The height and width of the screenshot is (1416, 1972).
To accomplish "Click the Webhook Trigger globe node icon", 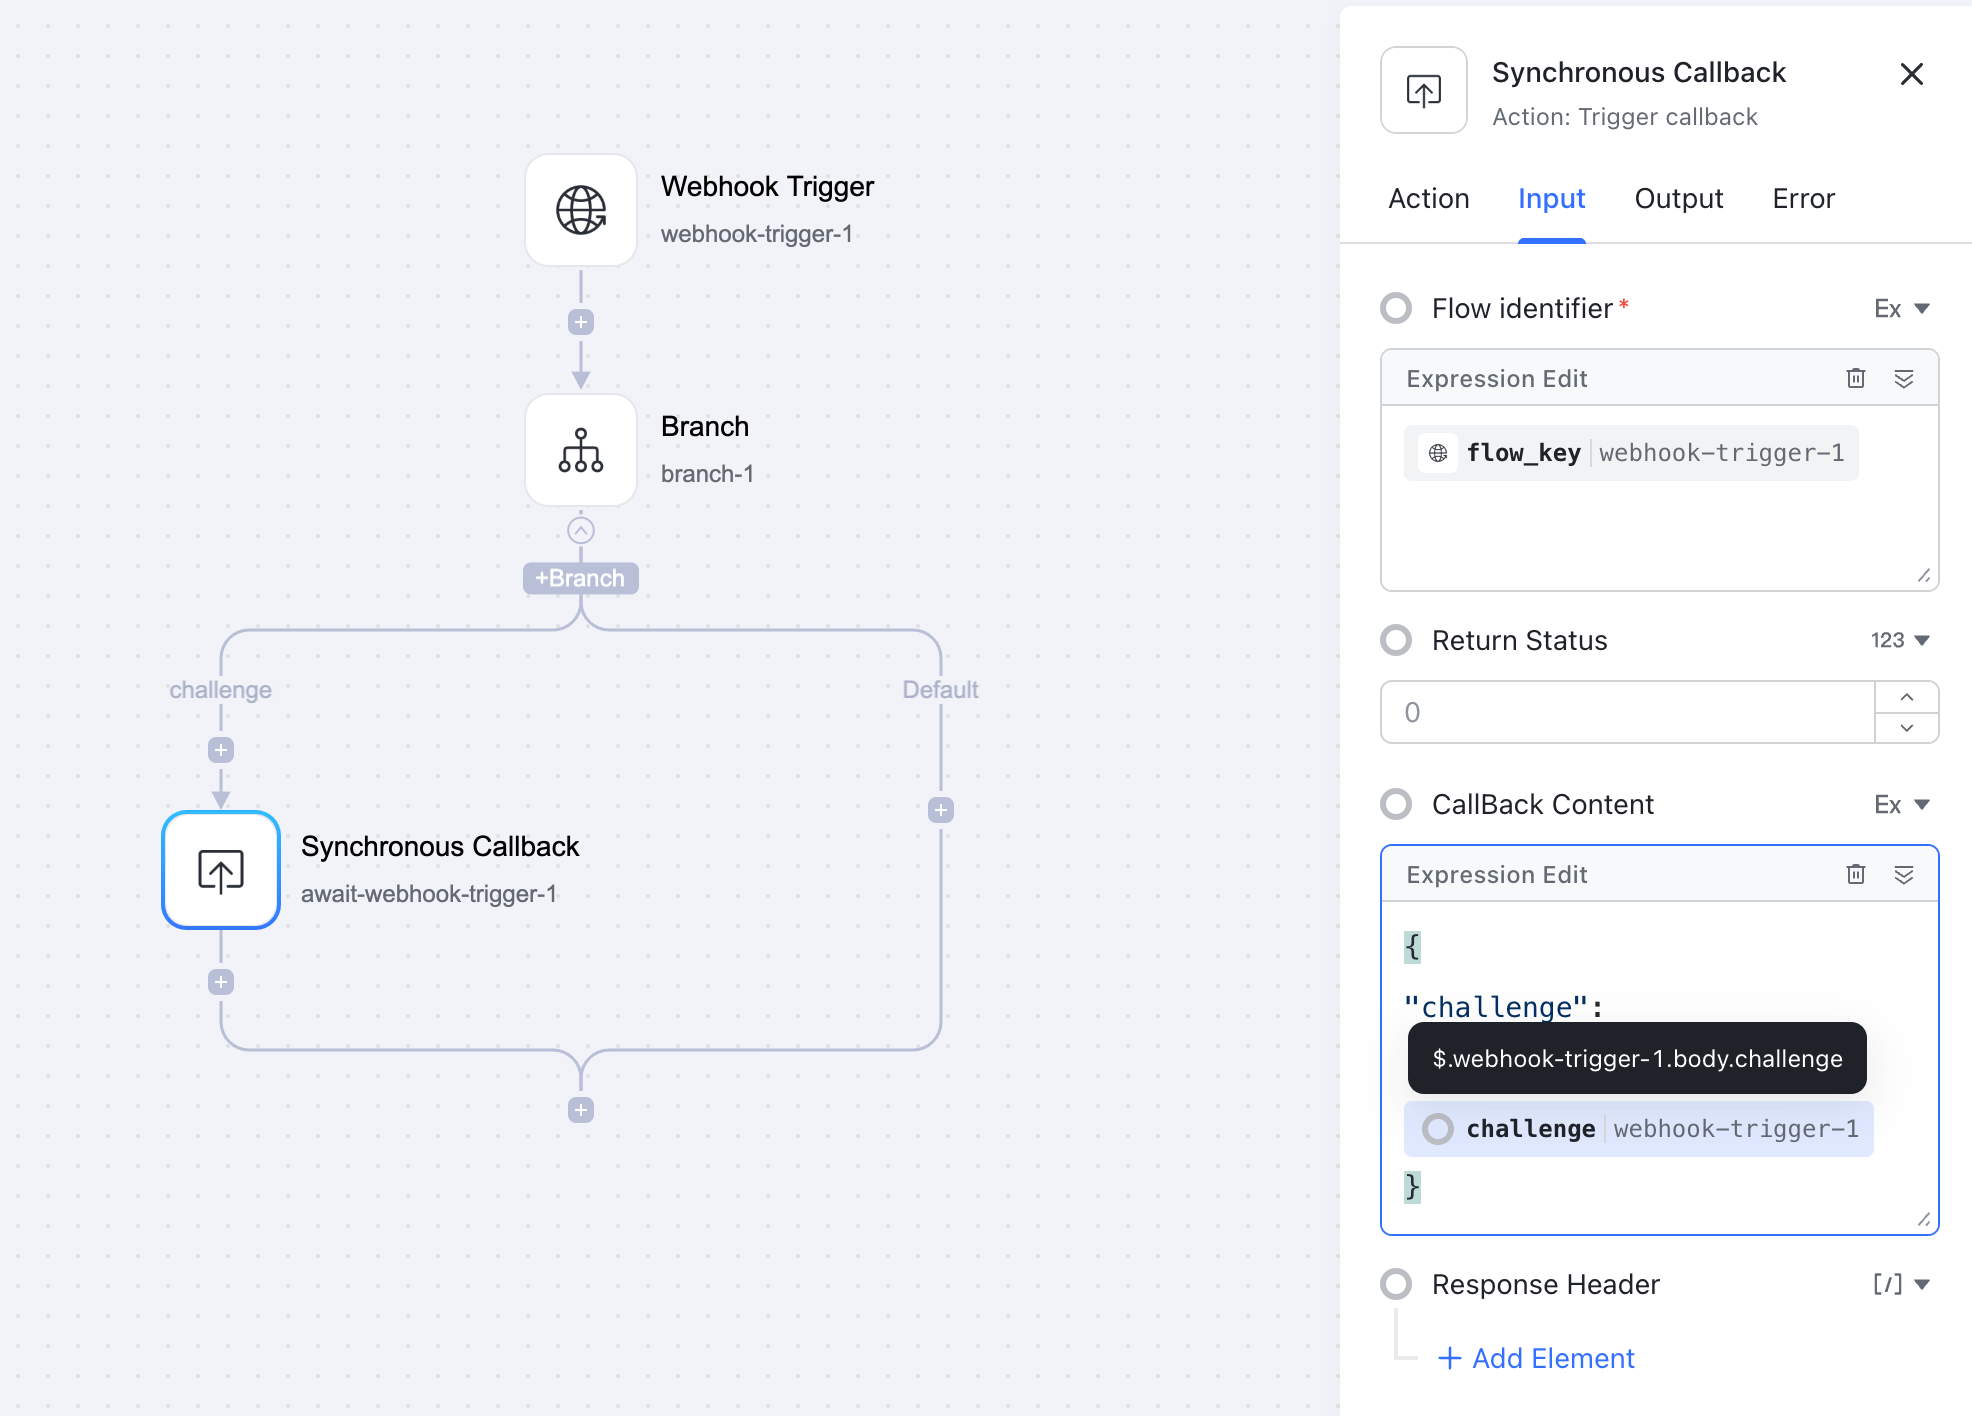I will [580, 210].
